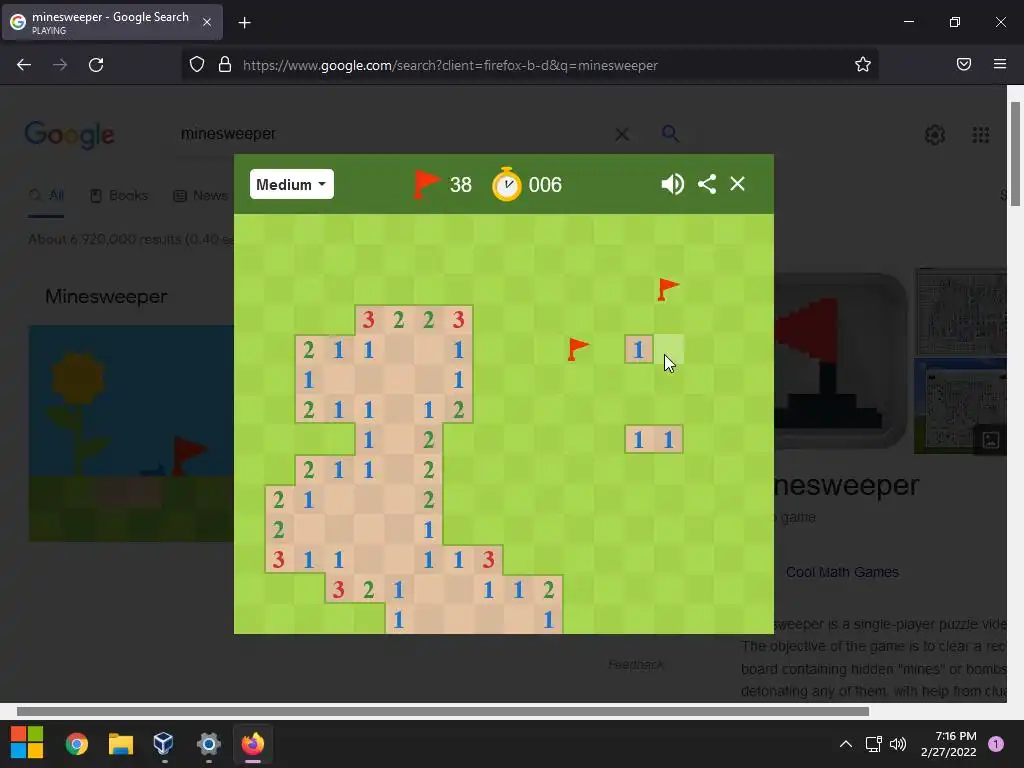Click the sunflower Minesweeper illustration
This screenshot has width=1024, height=768.
(131, 433)
